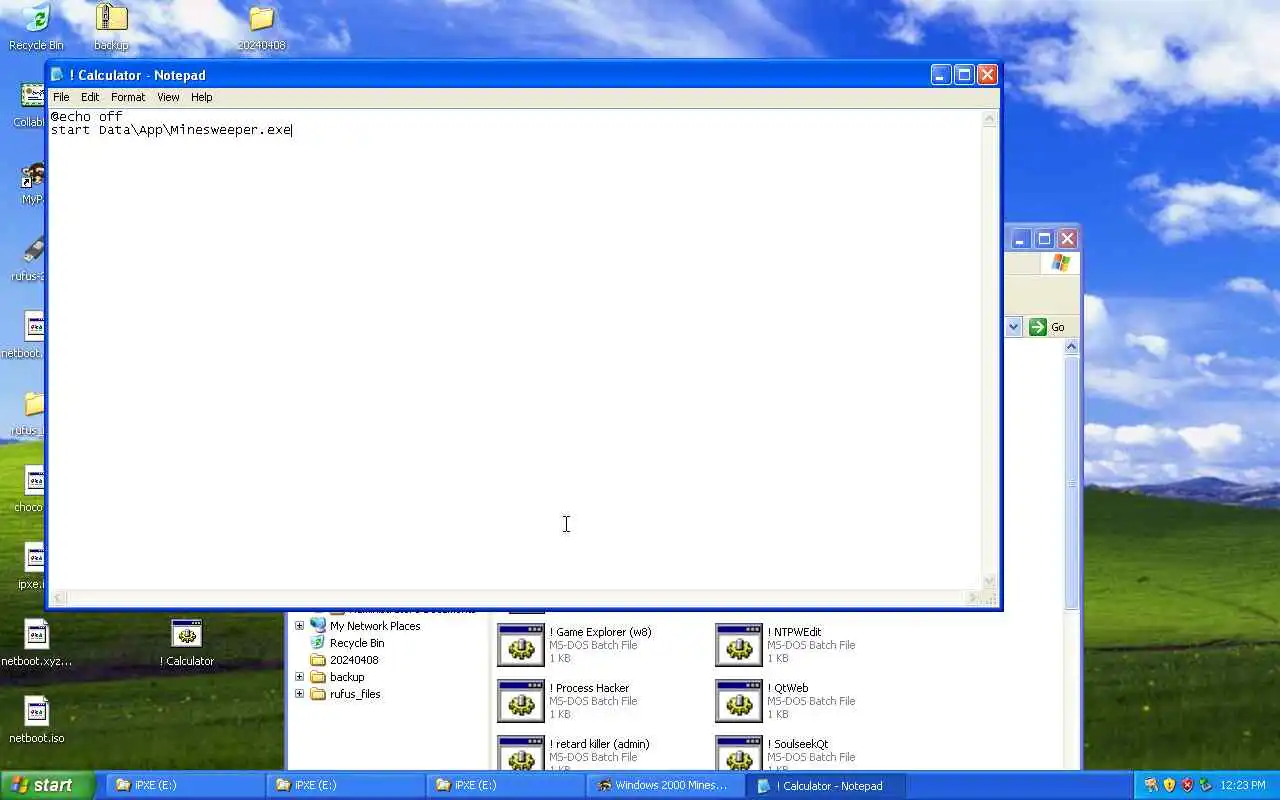Open the Explorer address bar dropdown arrow
Screen dimensions: 1280x800
(1013, 327)
